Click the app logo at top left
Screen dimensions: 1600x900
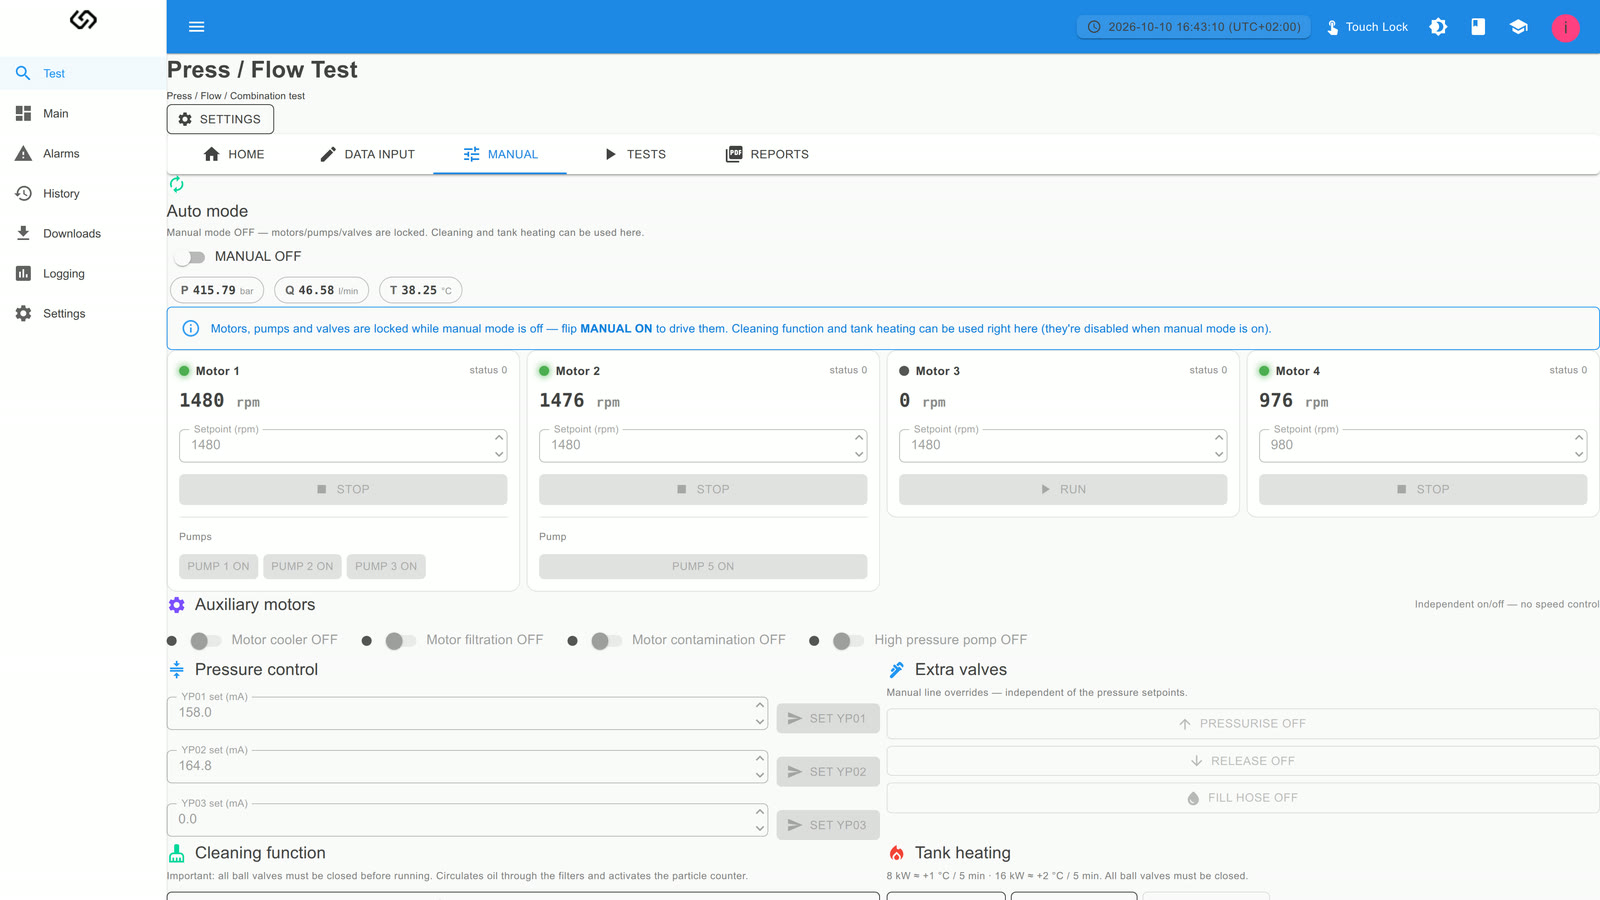83,20
